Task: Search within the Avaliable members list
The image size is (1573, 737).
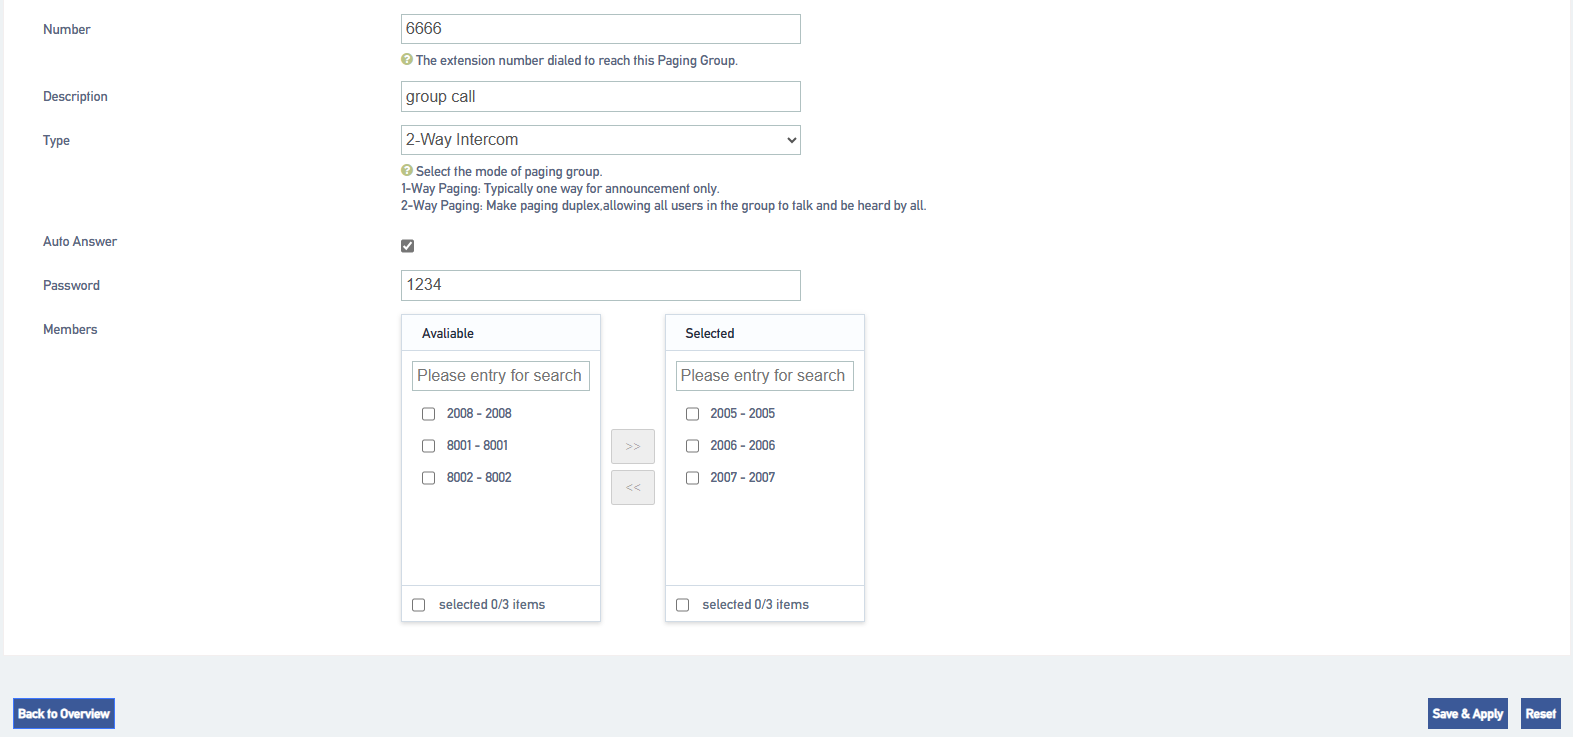Action: tap(501, 376)
